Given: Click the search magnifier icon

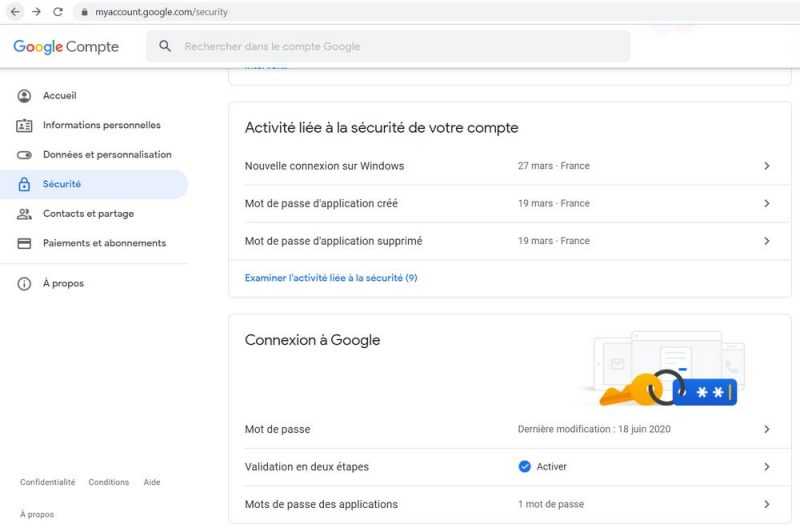Looking at the screenshot, I should pyautogui.click(x=165, y=46).
